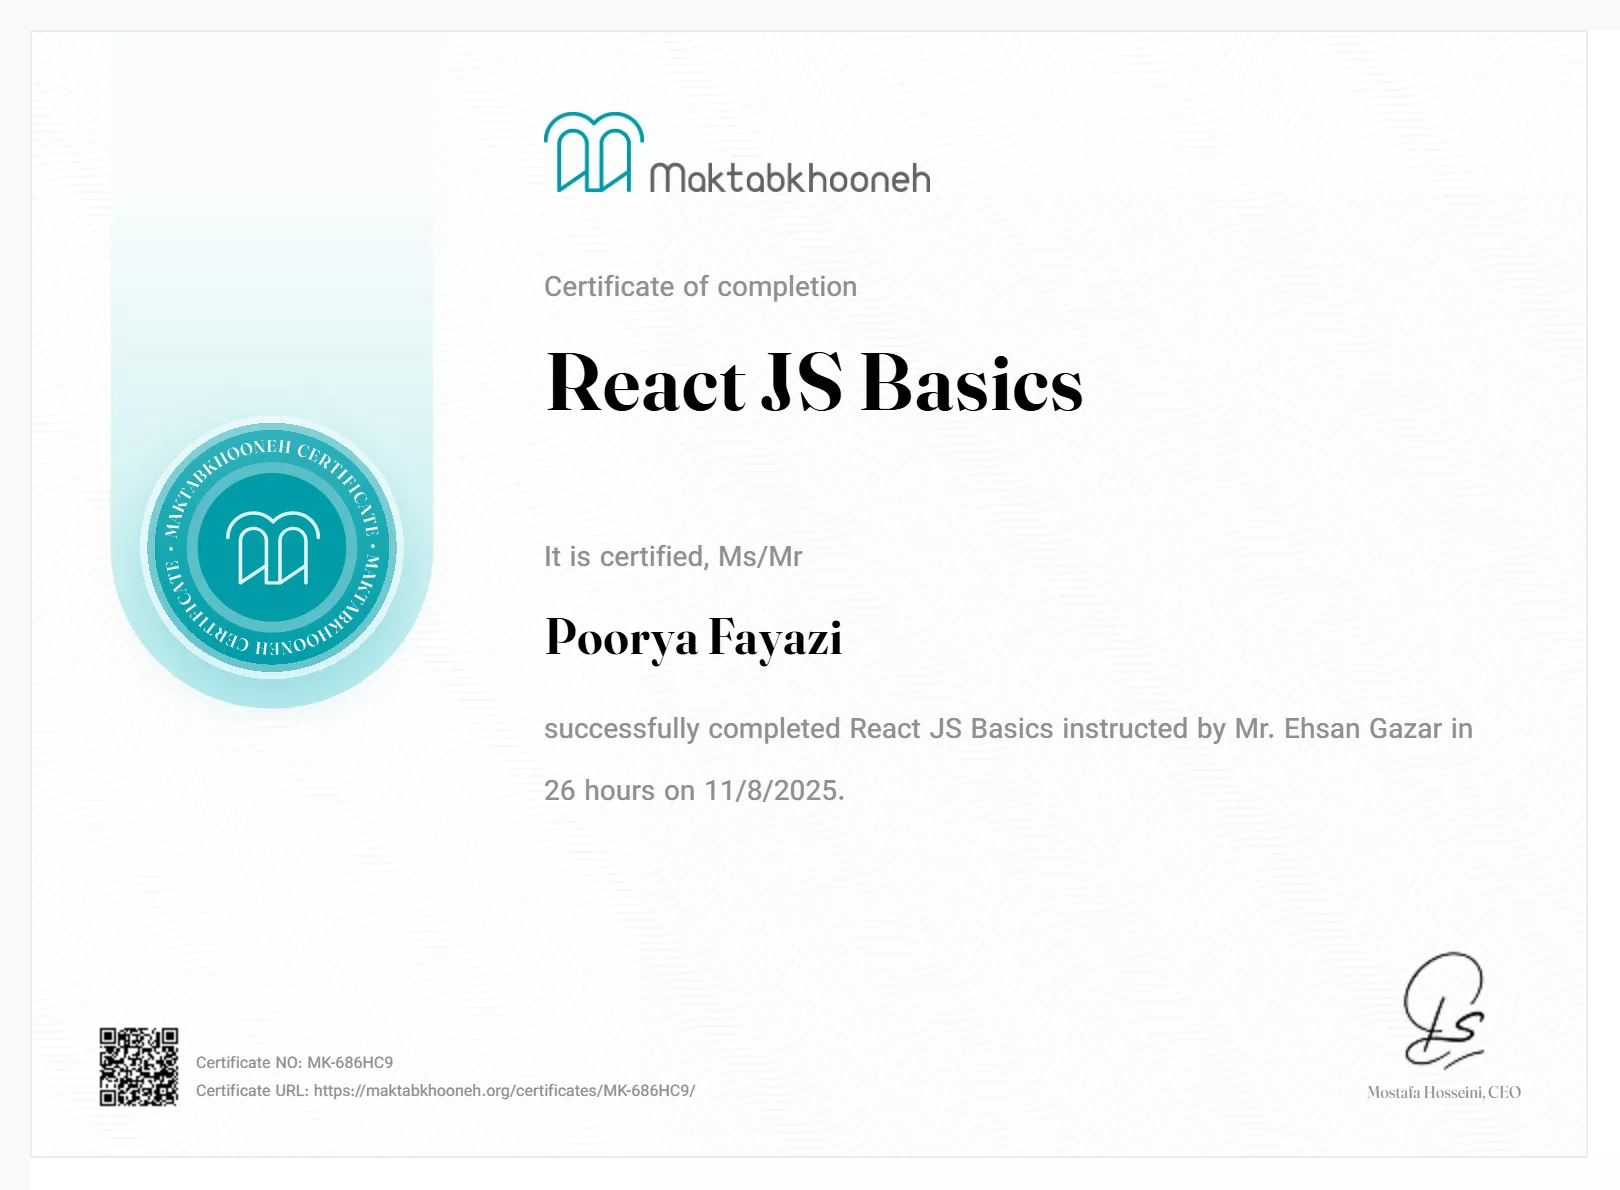Click the upside-down text at seal bottom
1620x1190 pixels.
tap(272, 644)
